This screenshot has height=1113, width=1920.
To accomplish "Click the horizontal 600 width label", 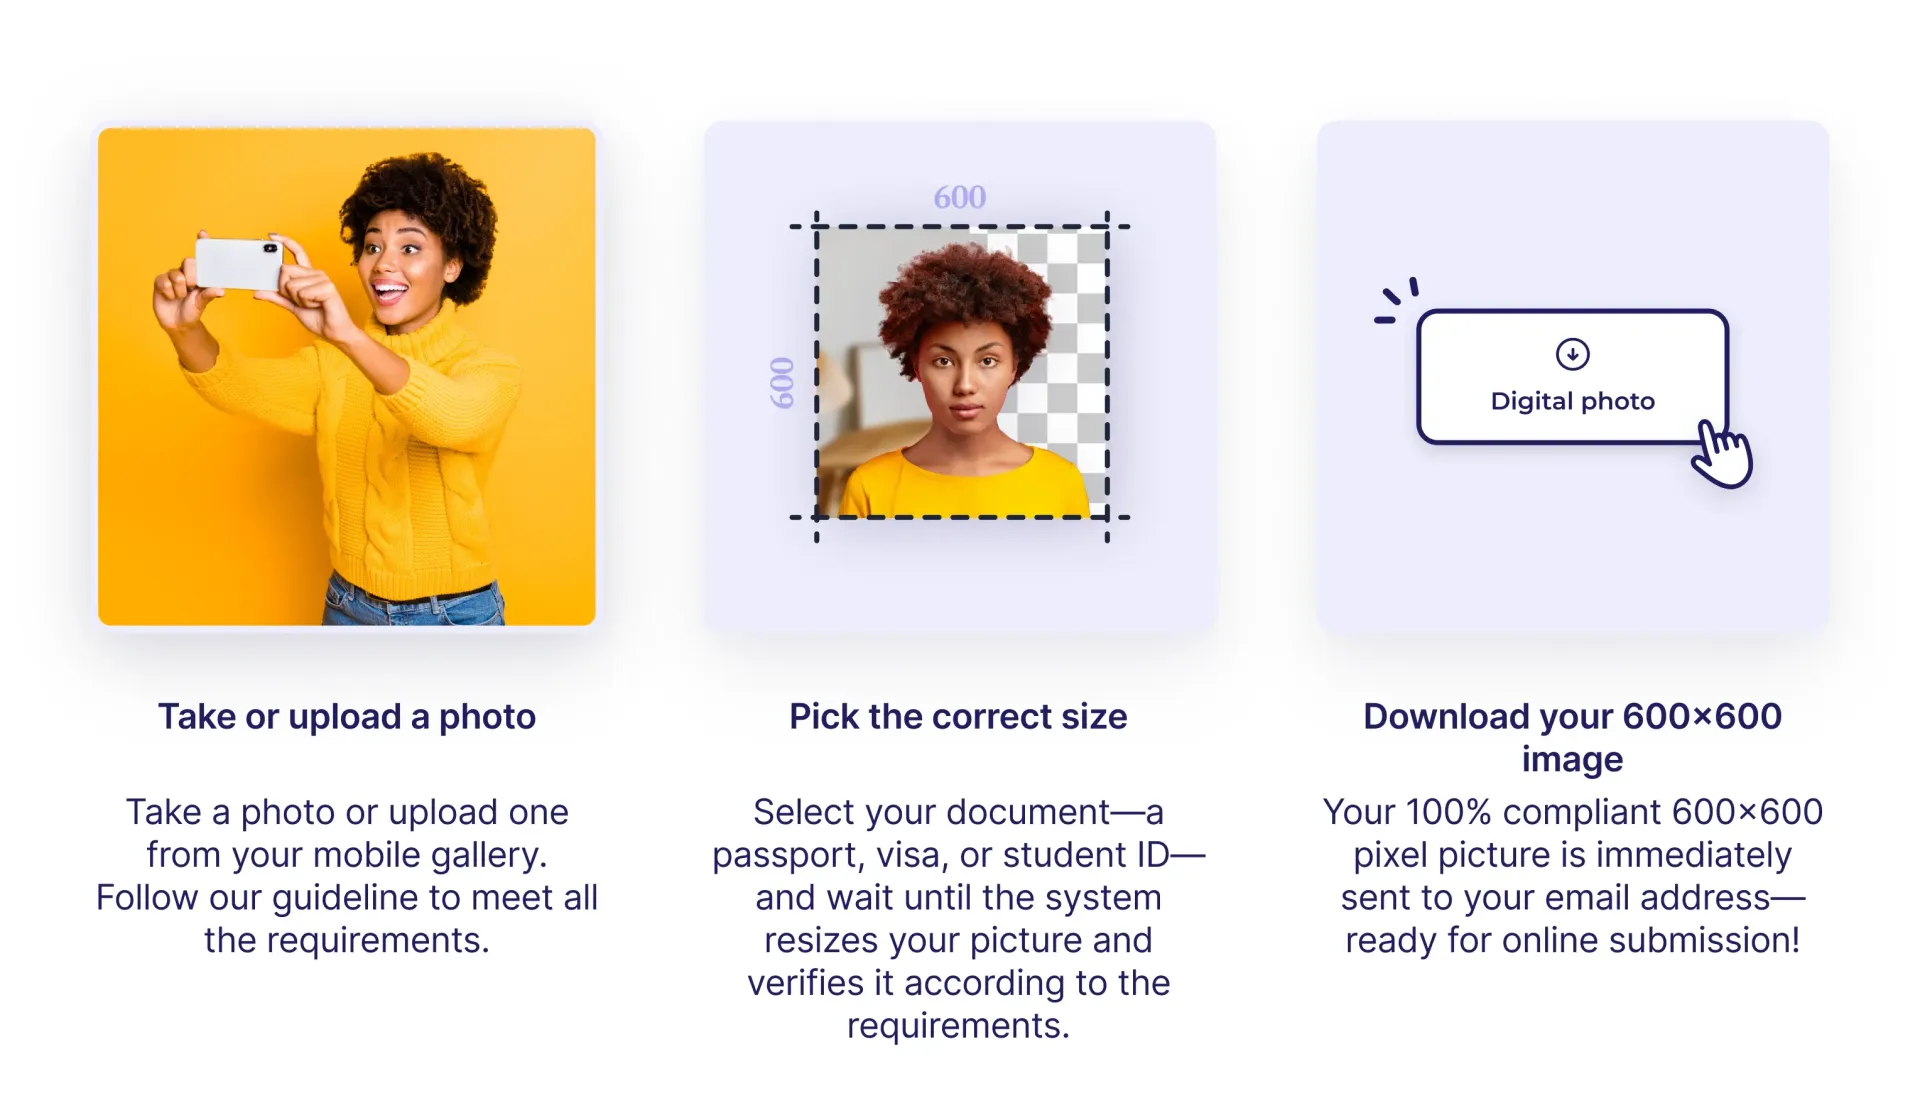I will pyautogui.click(x=959, y=198).
